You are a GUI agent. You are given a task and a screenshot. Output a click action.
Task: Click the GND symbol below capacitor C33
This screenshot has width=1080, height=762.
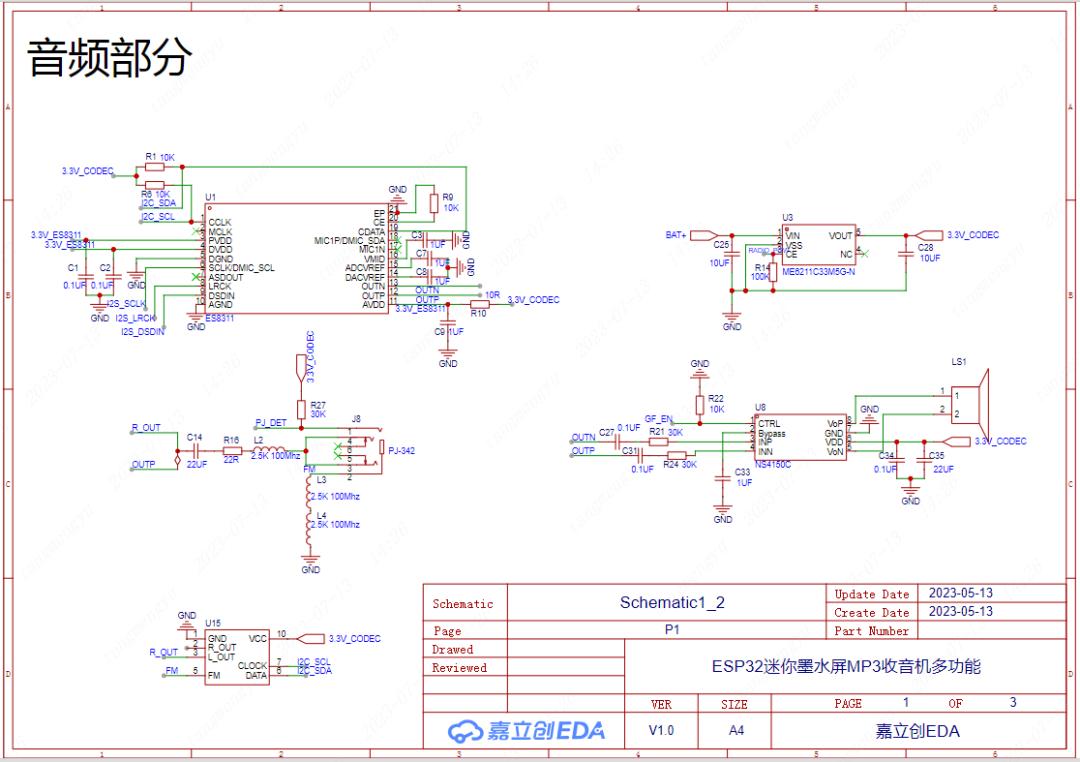[x=722, y=510]
